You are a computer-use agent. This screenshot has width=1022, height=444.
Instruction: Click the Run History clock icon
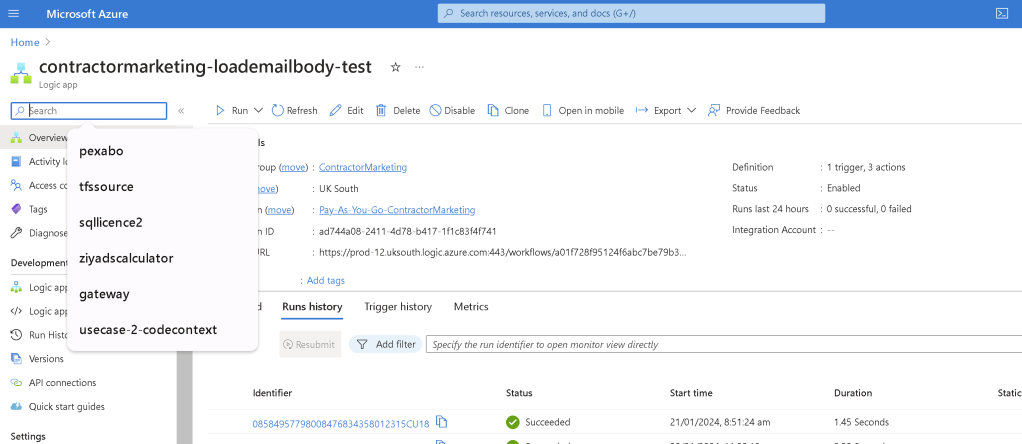16,335
